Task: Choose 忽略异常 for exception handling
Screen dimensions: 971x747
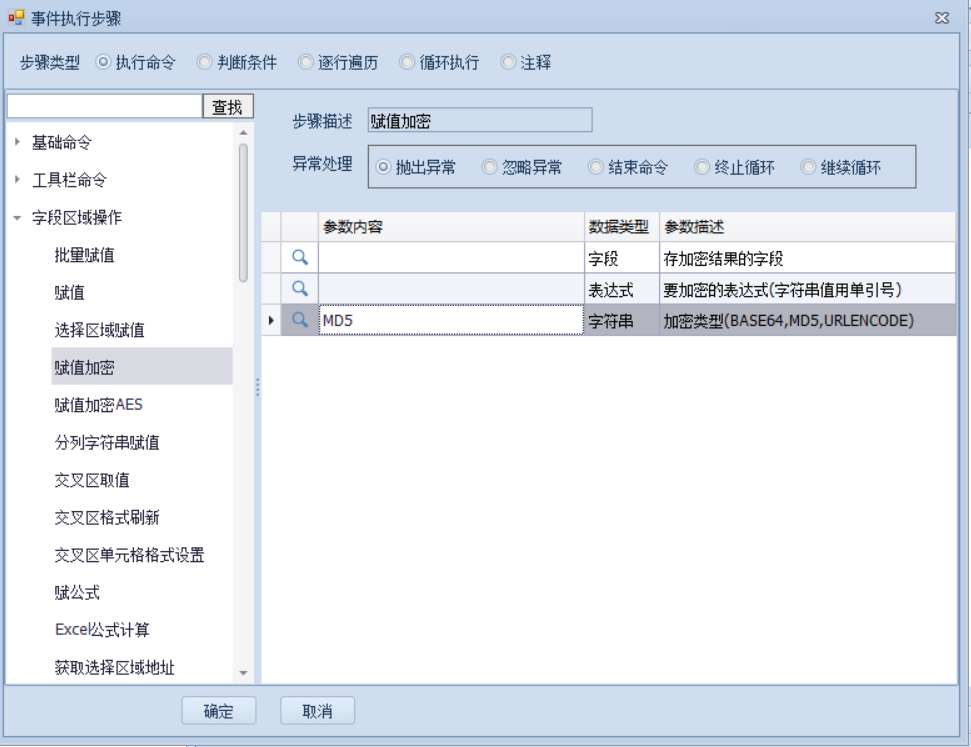Action: (x=489, y=168)
